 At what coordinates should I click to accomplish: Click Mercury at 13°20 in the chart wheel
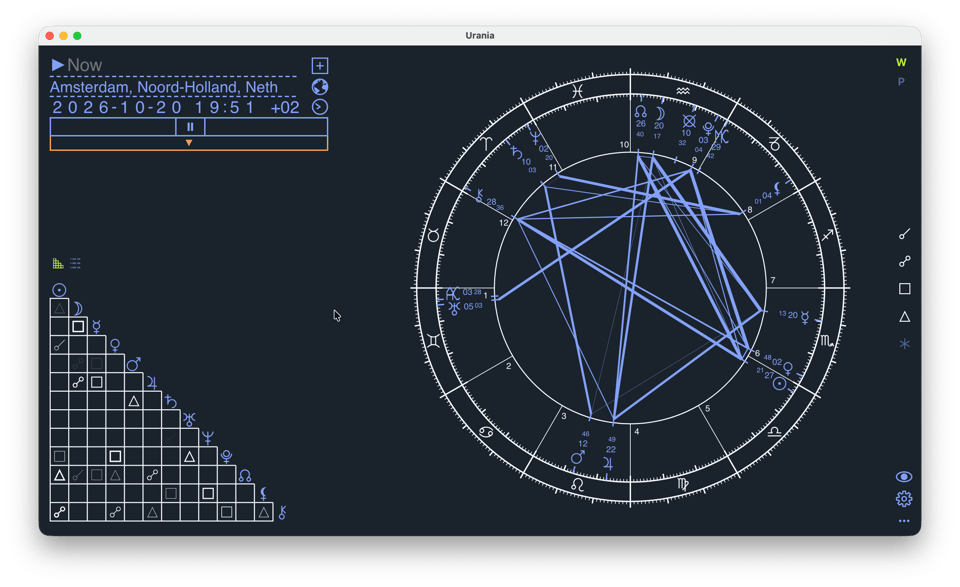[805, 317]
